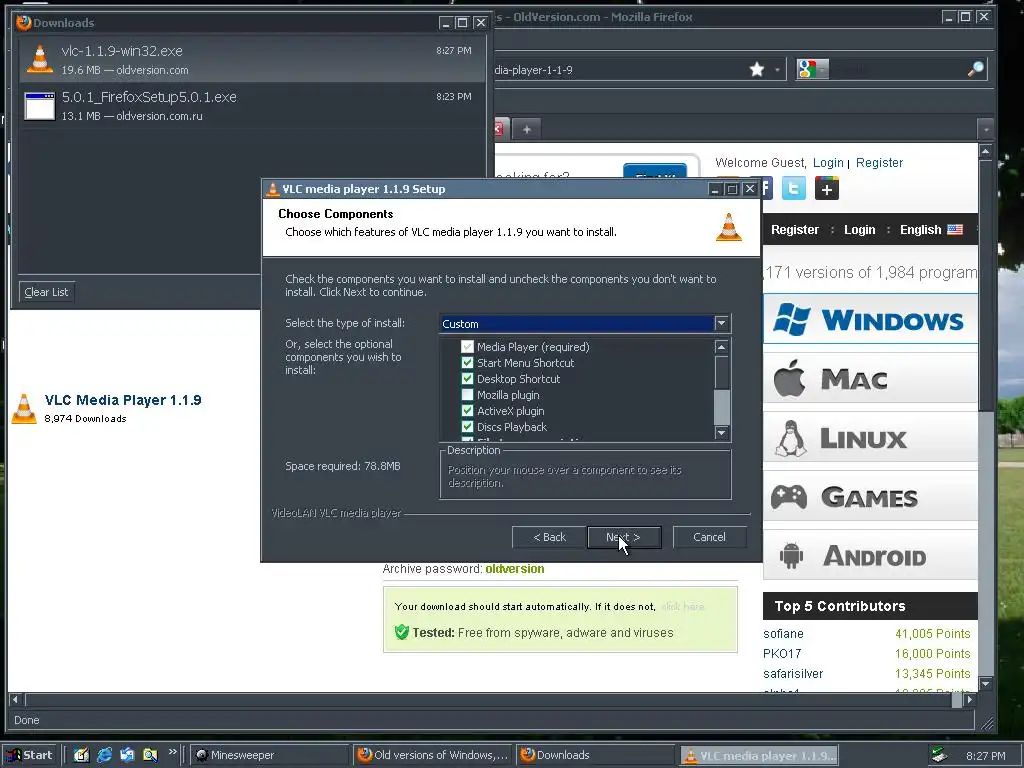Open the bookmark star dropdown arrow in Firefox
Viewport: 1024px width, 768px height.
point(776,69)
